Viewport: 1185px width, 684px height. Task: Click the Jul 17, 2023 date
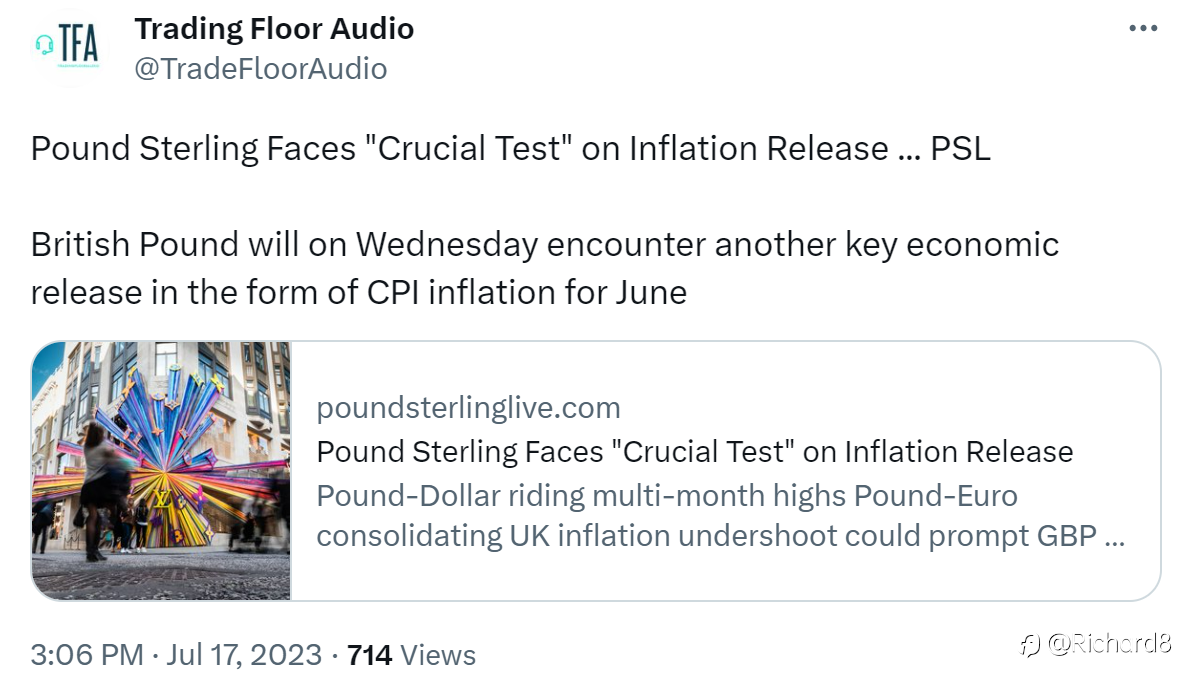tap(246, 655)
